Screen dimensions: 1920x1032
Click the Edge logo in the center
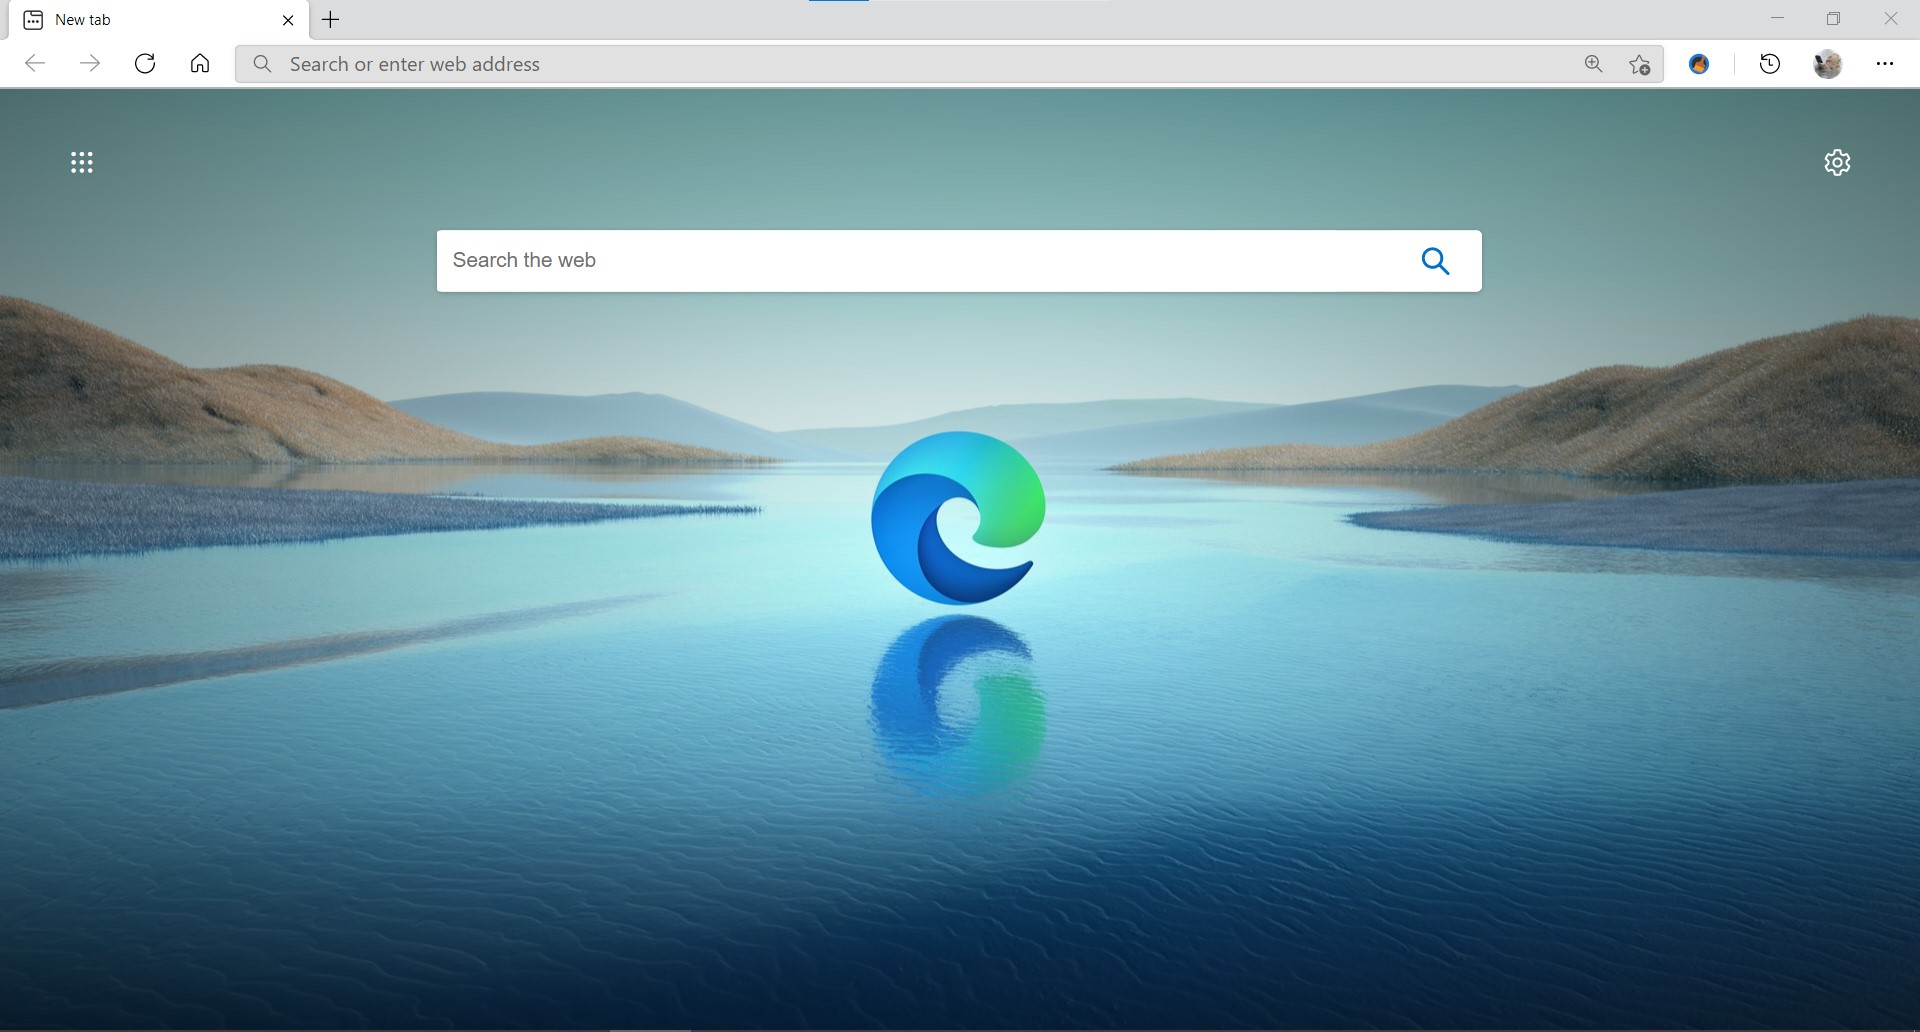958,518
